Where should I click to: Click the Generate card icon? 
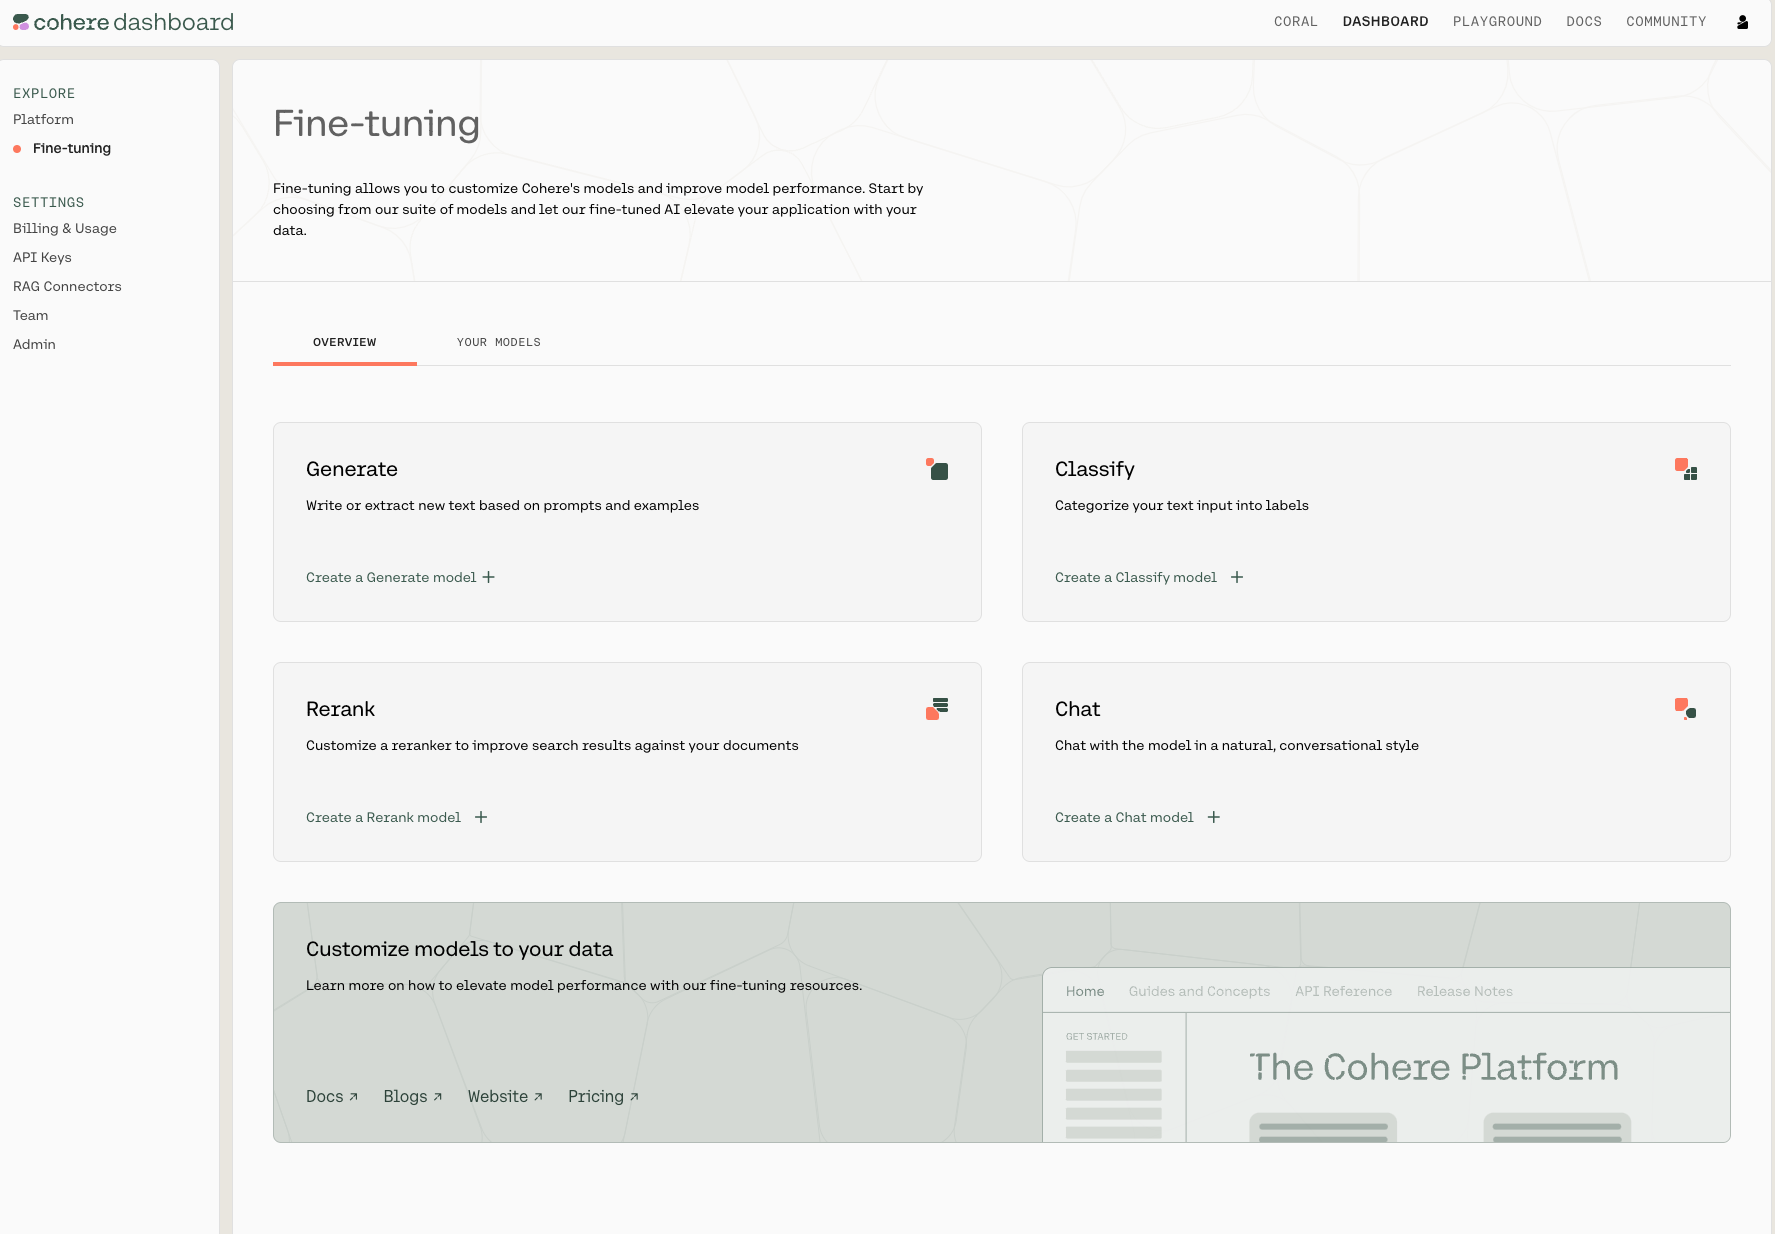937,469
